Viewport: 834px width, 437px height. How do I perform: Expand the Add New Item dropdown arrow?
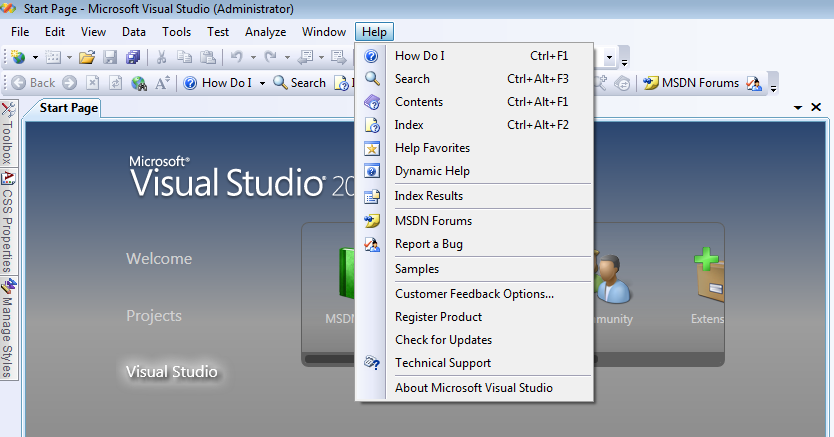pos(69,57)
